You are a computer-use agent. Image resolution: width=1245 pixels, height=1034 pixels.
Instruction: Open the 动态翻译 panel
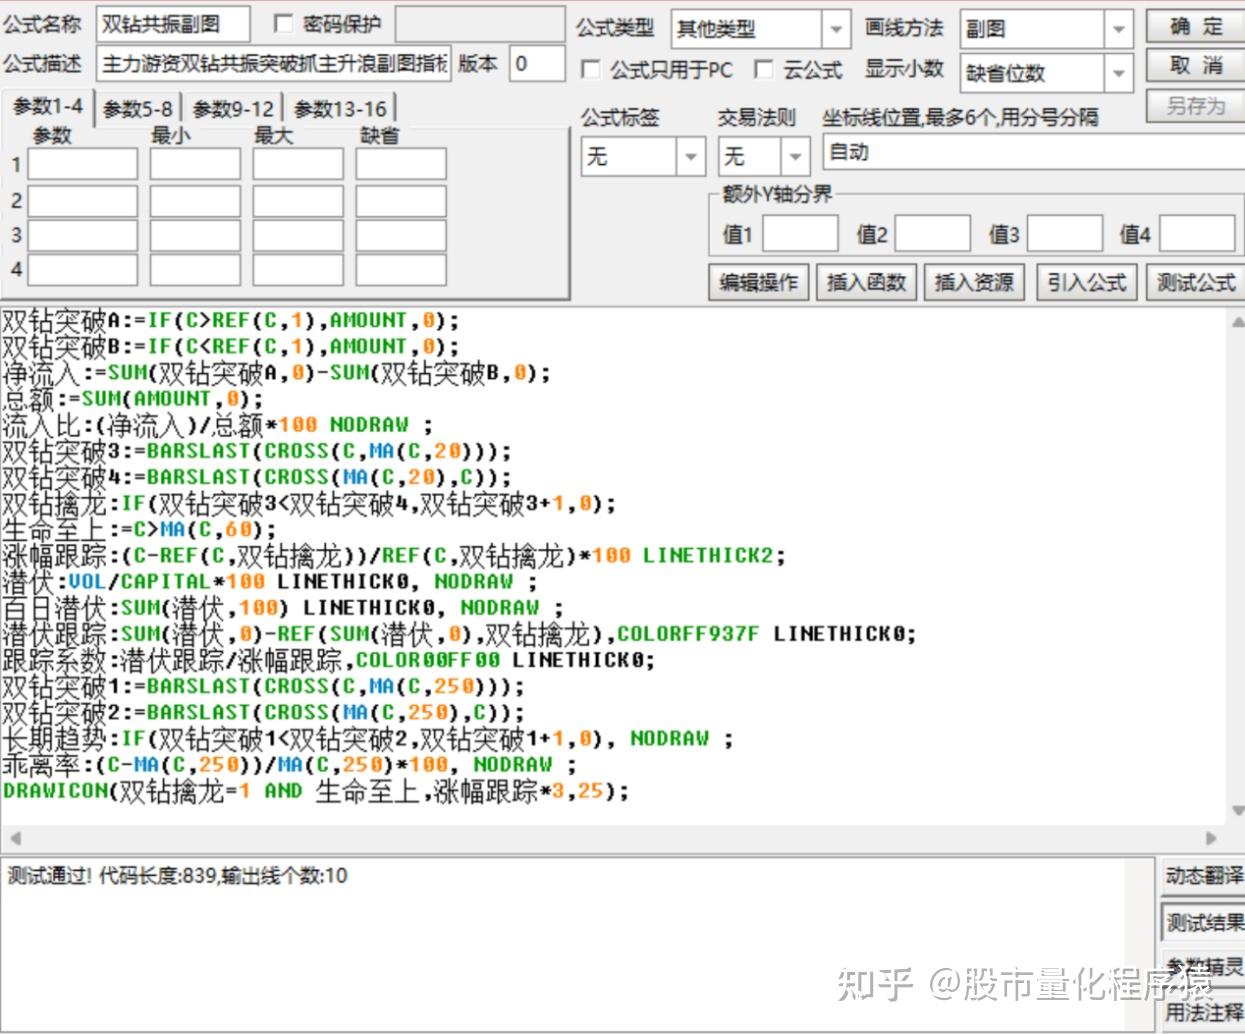pos(1204,876)
